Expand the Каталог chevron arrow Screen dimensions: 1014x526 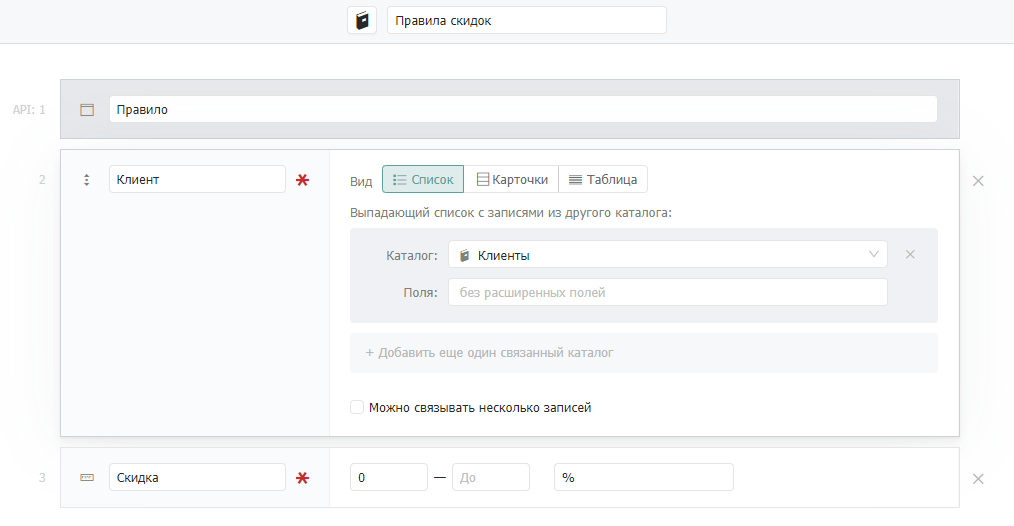coord(874,254)
